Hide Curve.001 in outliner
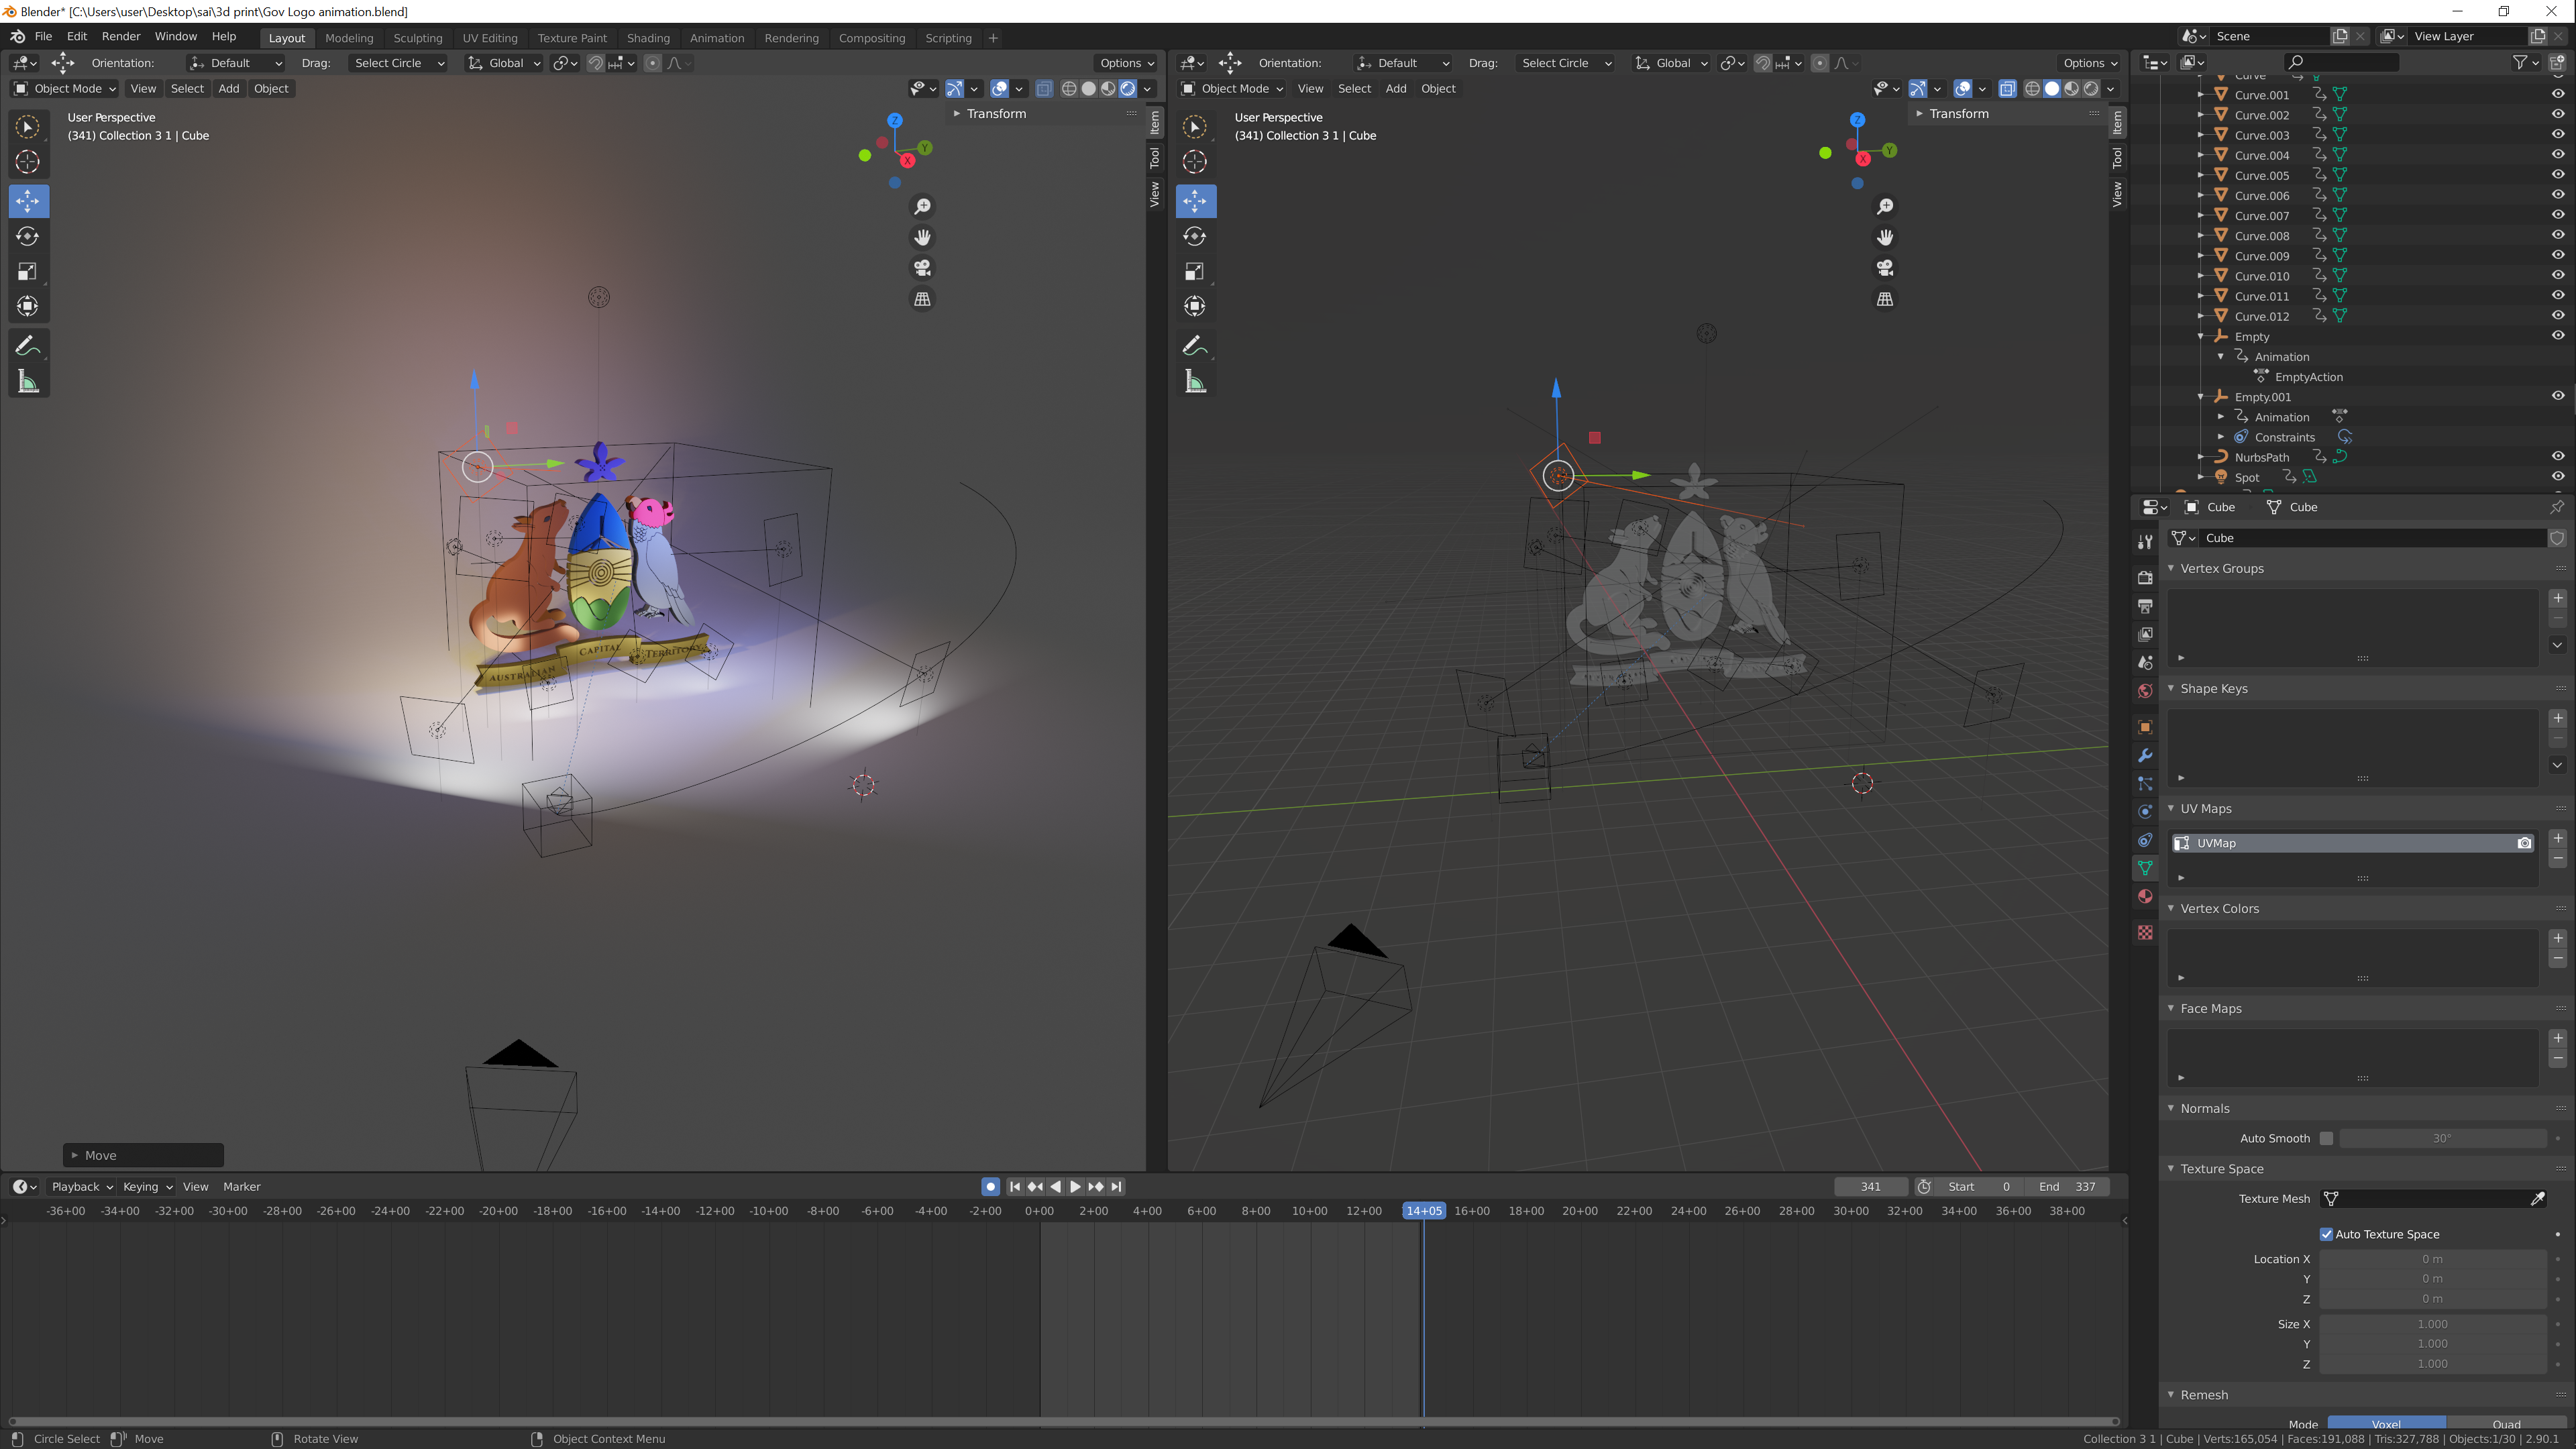The width and height of the screenshot is (2576, 1449). tap(2558, 94)
